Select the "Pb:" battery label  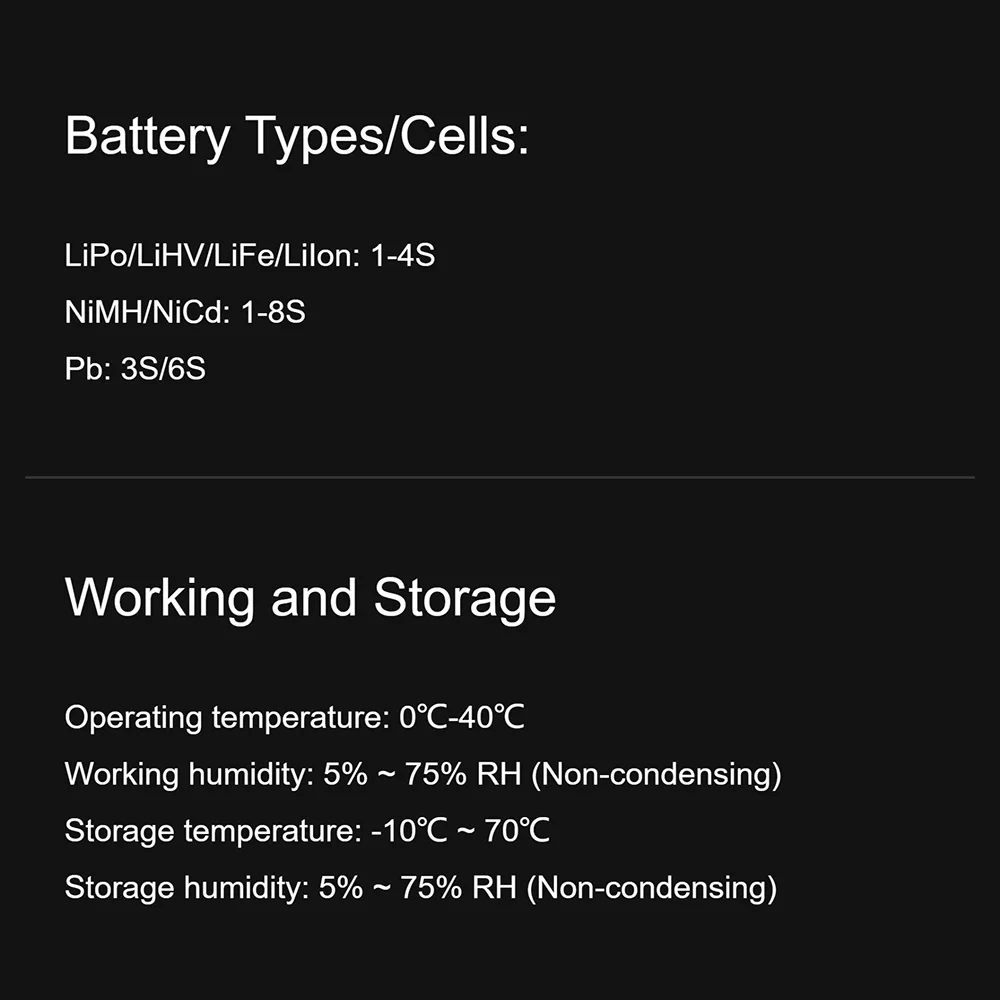tap(88, 369)
